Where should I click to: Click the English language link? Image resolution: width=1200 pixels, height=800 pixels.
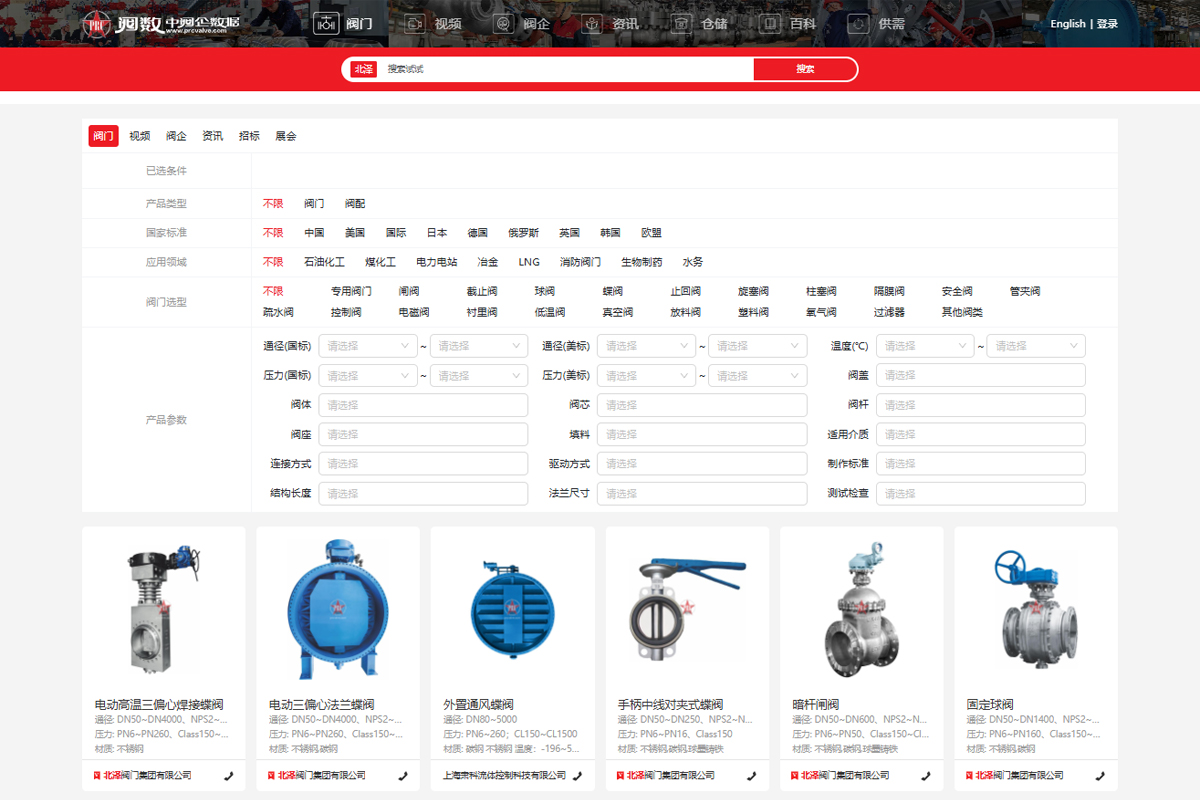click(1067, 24)
